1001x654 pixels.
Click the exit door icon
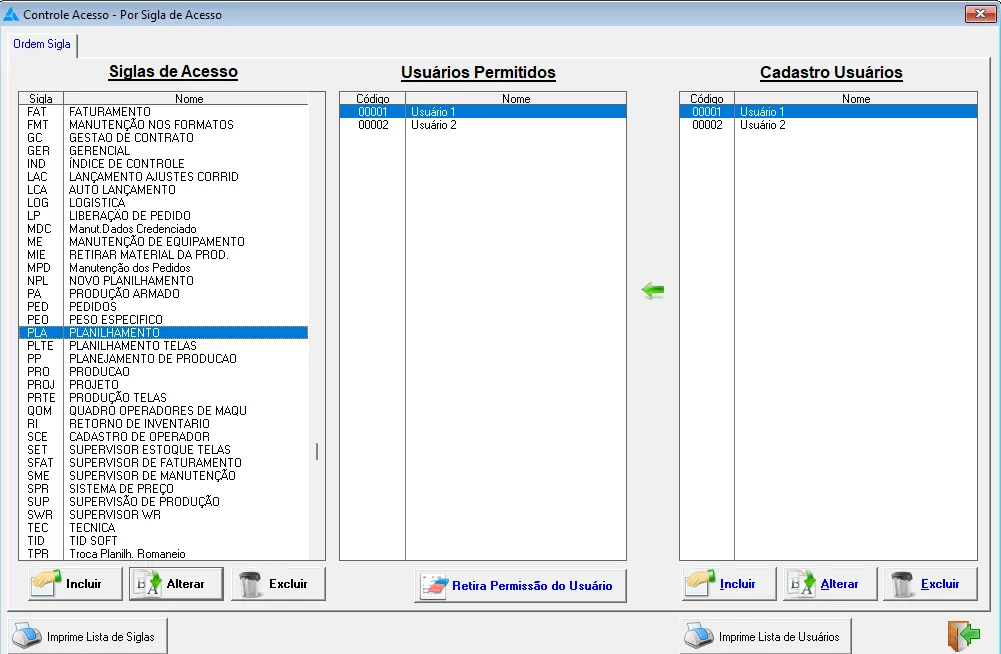[x=963, y=635]
